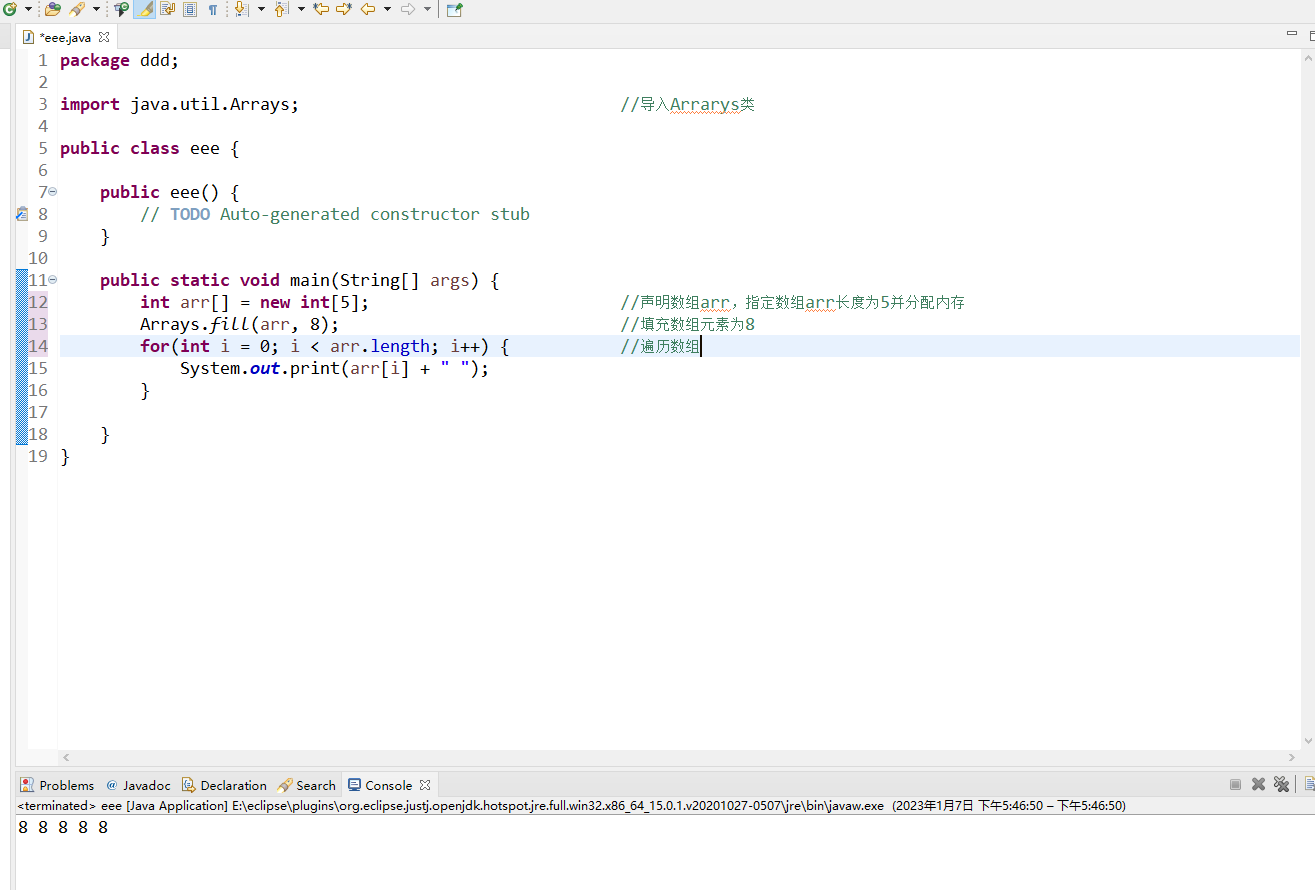This screenshot has height=890, width=1315.
Task: Click the Show Whitespace Characters icon
Action: coord(213,9)
